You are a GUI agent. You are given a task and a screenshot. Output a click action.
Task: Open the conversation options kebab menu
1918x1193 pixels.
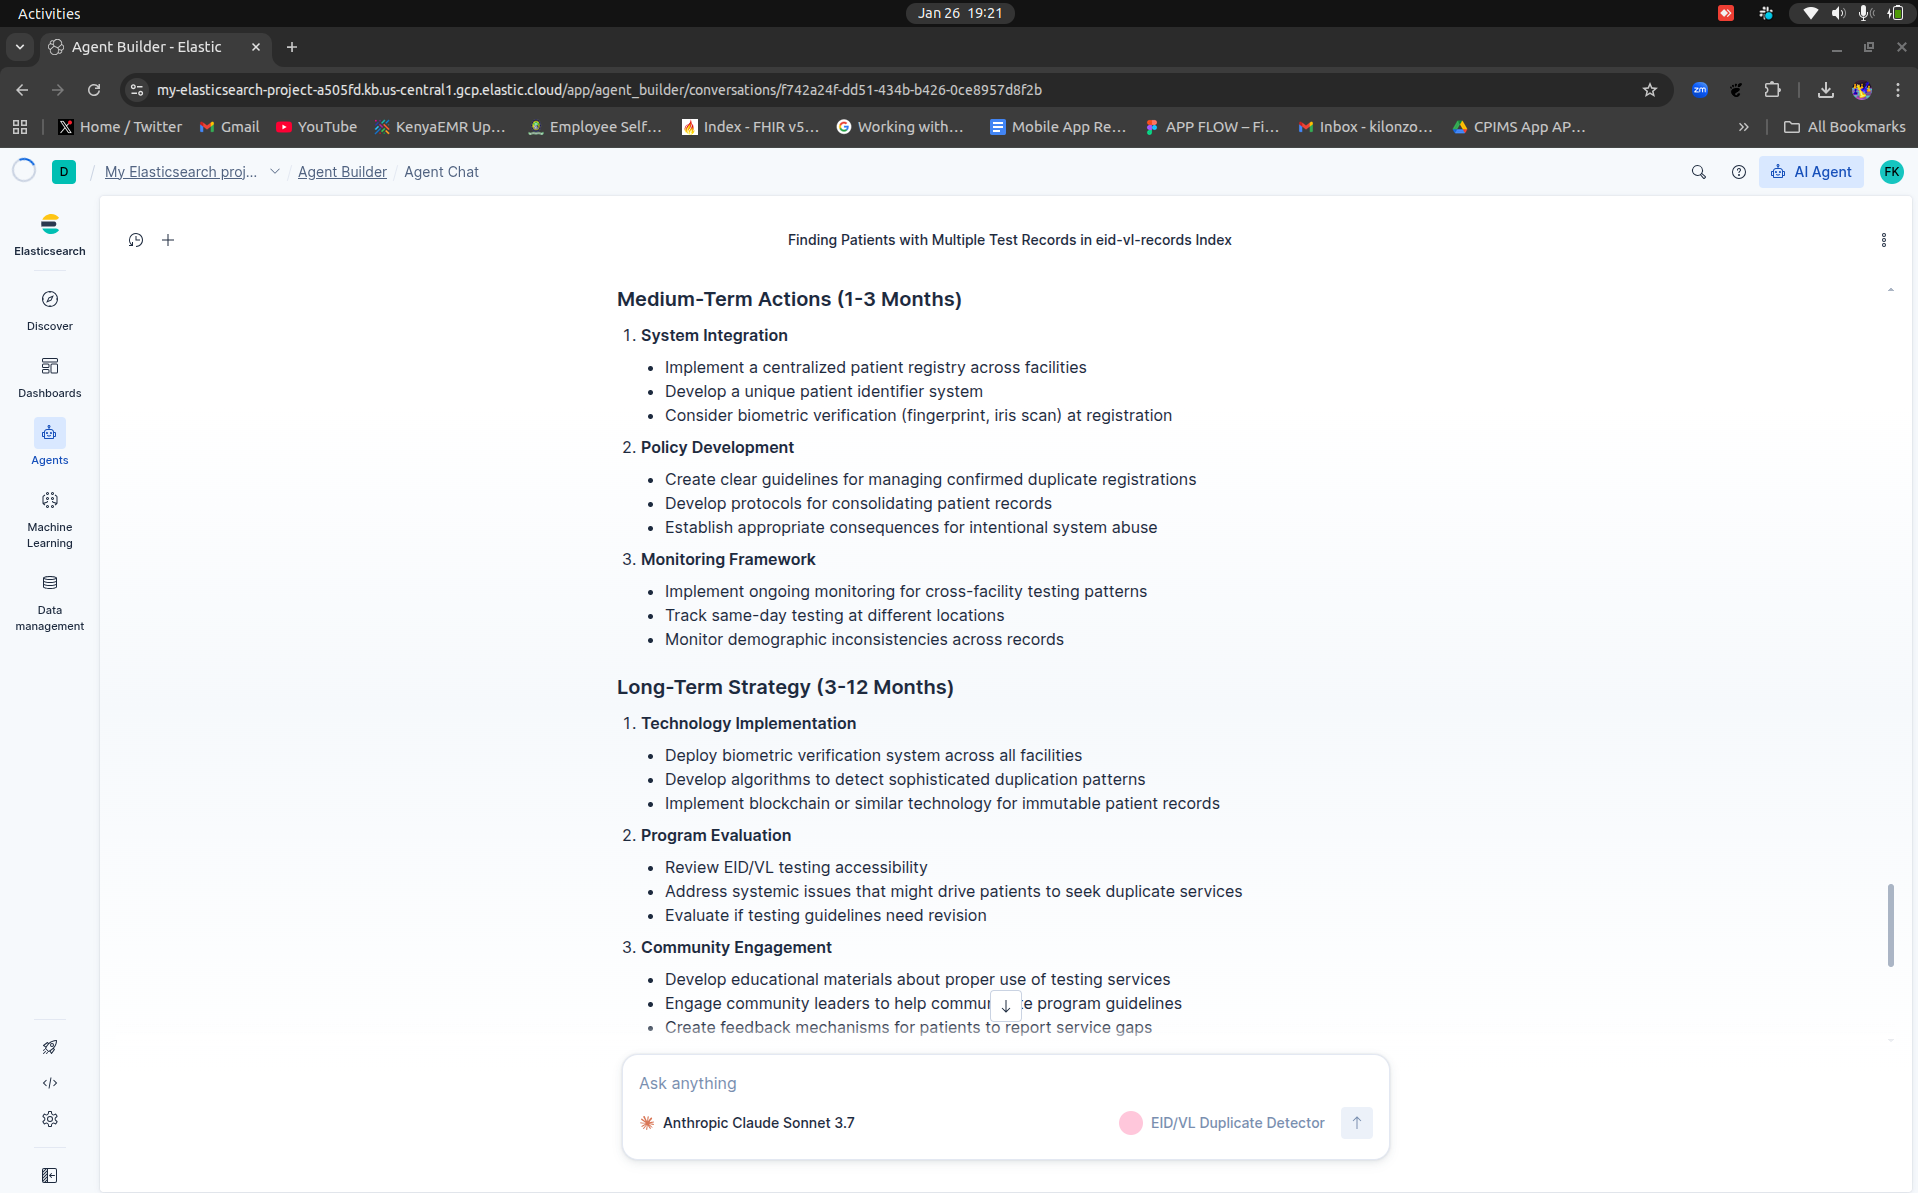[x=1884, y=240]
